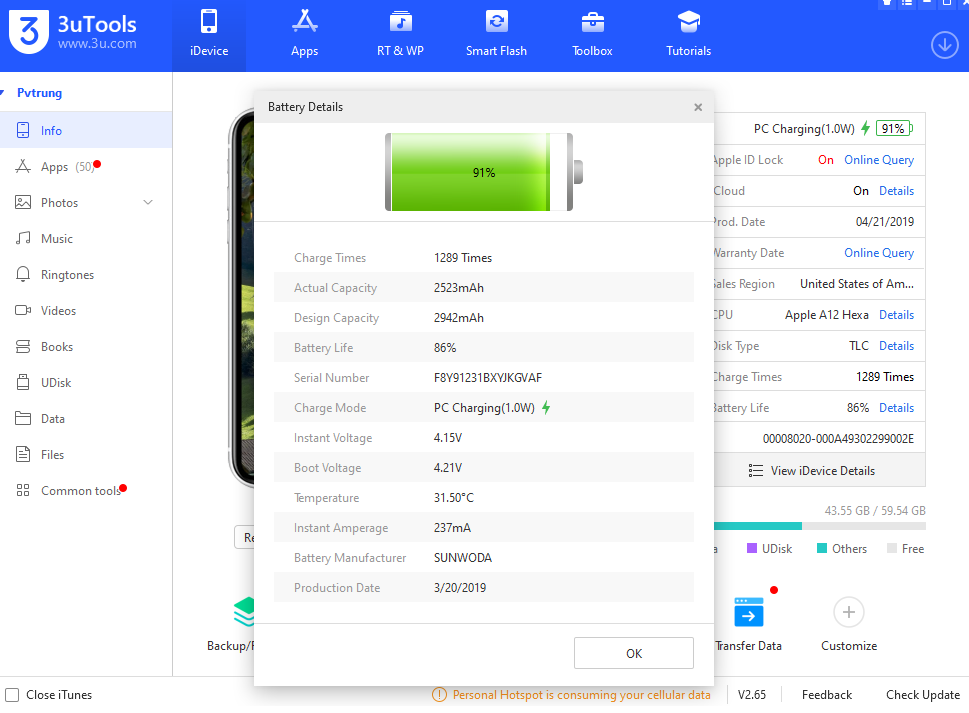Click the UDisk purple legend swatch
Image resolution: width=969 pixels, height=713 pixels.
point(752,549)
